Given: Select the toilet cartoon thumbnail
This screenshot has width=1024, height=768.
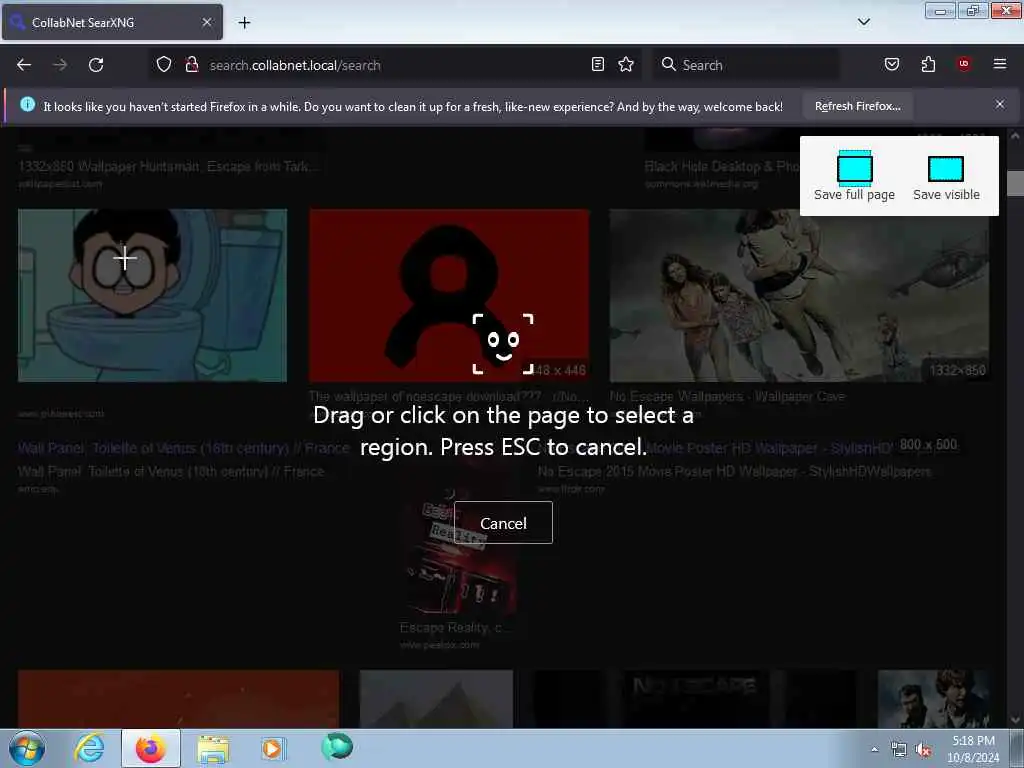Looking at the screenshot, I should [152, 295].
